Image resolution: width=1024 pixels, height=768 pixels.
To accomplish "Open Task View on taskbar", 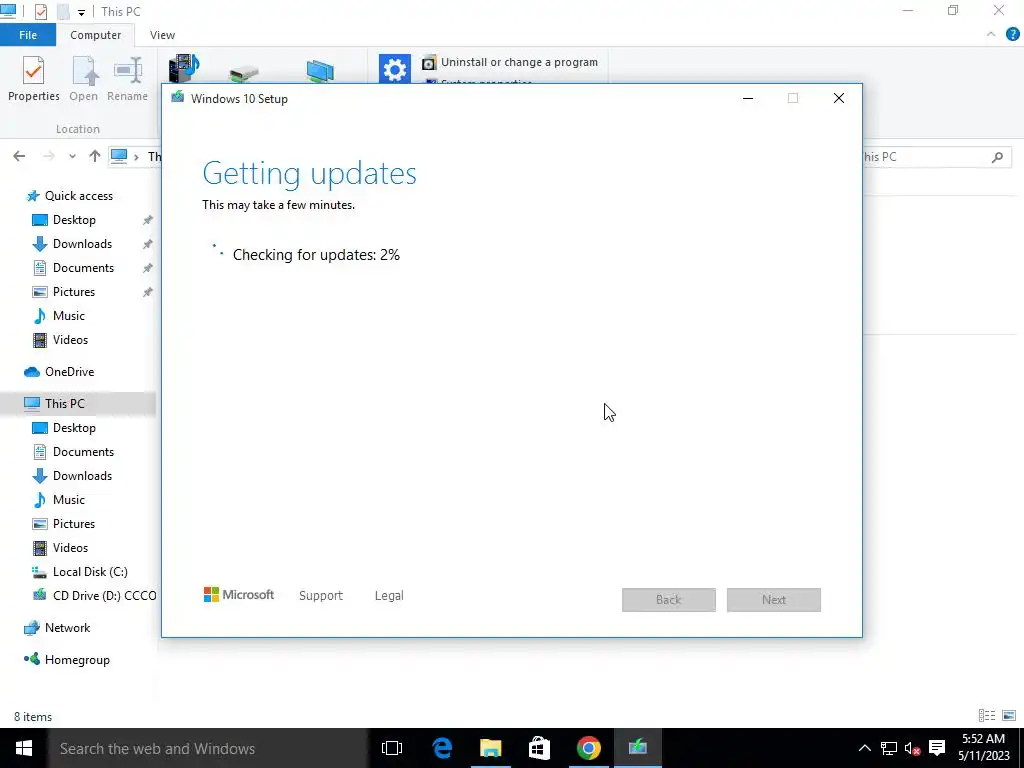I will pyautogui.click(x=392, y=748).
